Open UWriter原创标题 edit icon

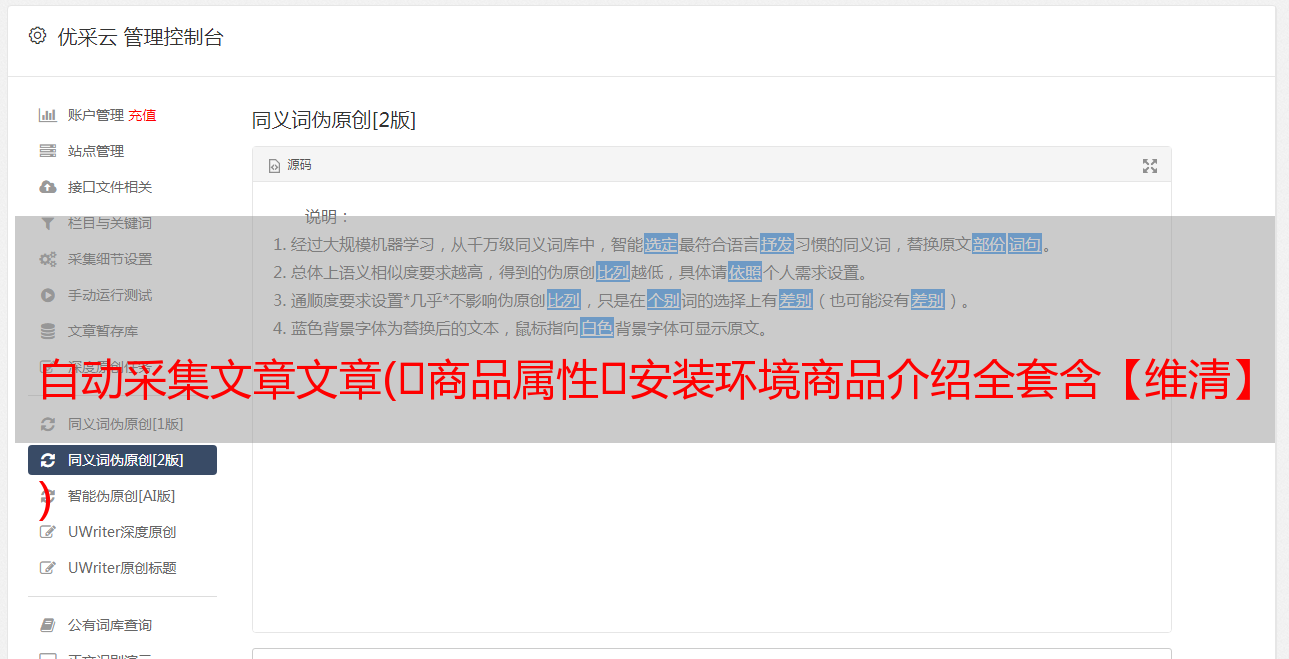click(47, 568)
